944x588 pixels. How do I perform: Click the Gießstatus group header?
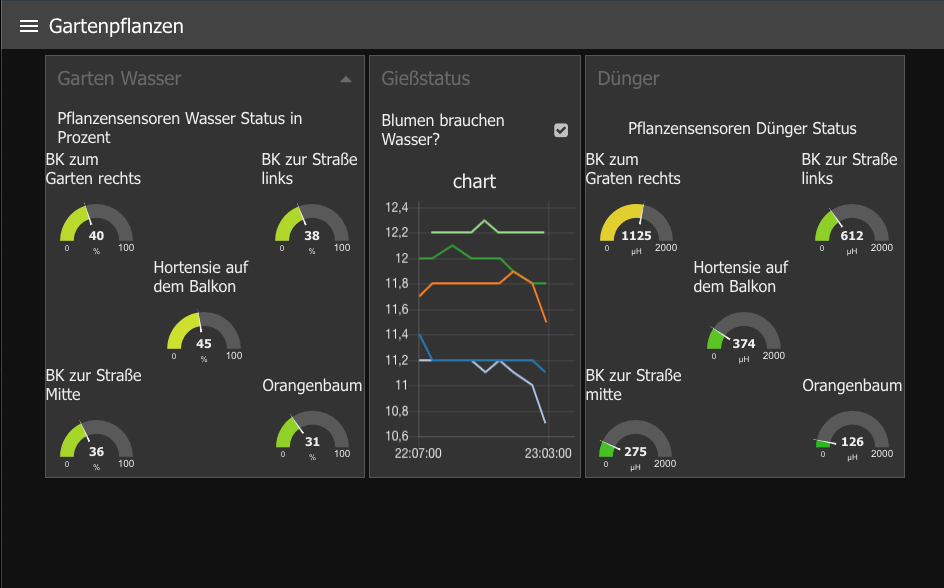coord(425,78)
